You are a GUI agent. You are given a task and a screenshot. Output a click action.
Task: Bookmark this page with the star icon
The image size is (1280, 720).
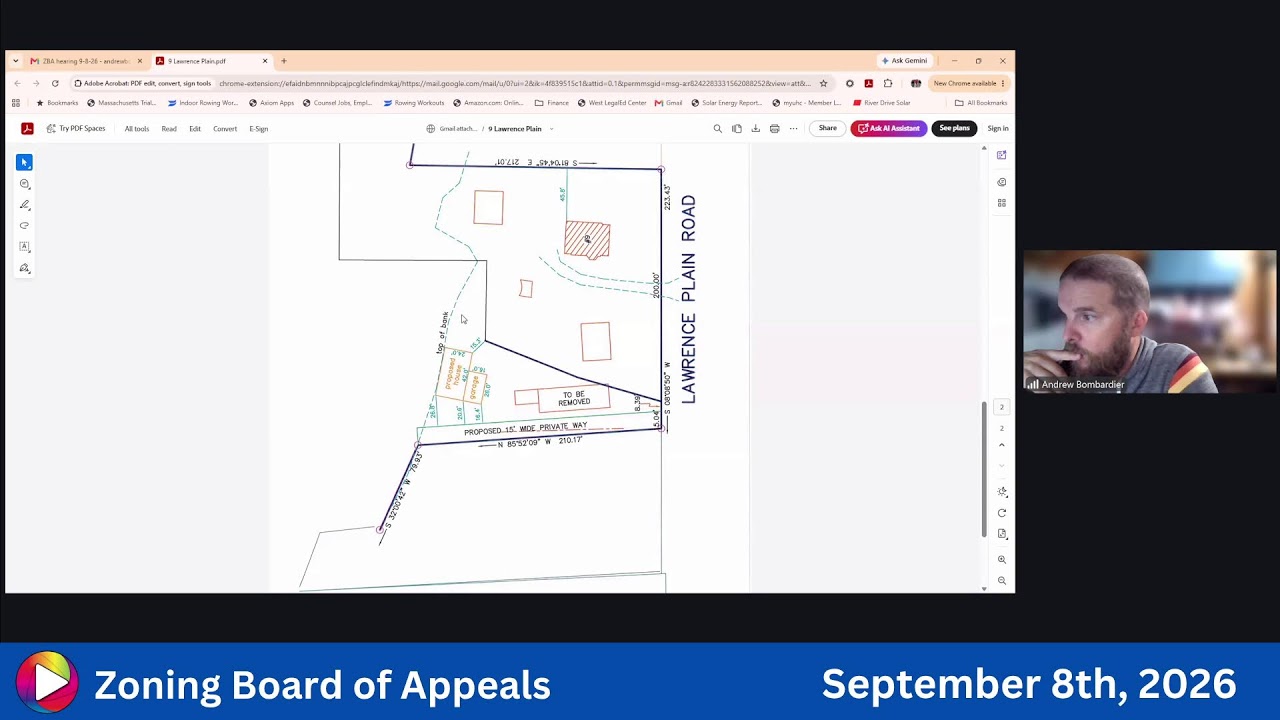[823, 83]
